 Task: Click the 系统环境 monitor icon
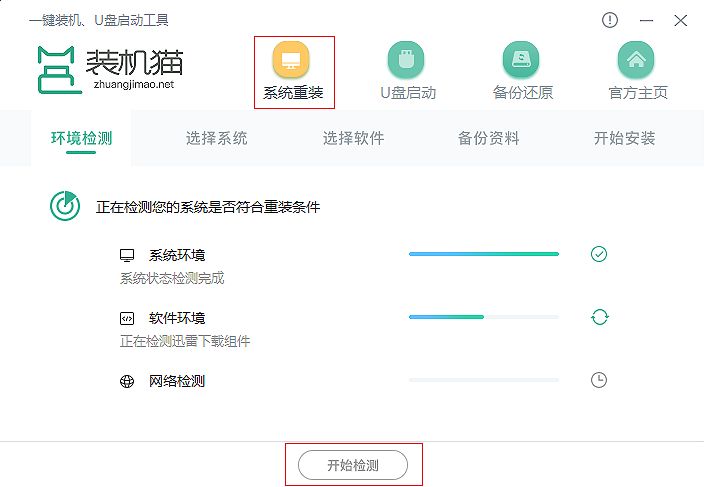127,255
